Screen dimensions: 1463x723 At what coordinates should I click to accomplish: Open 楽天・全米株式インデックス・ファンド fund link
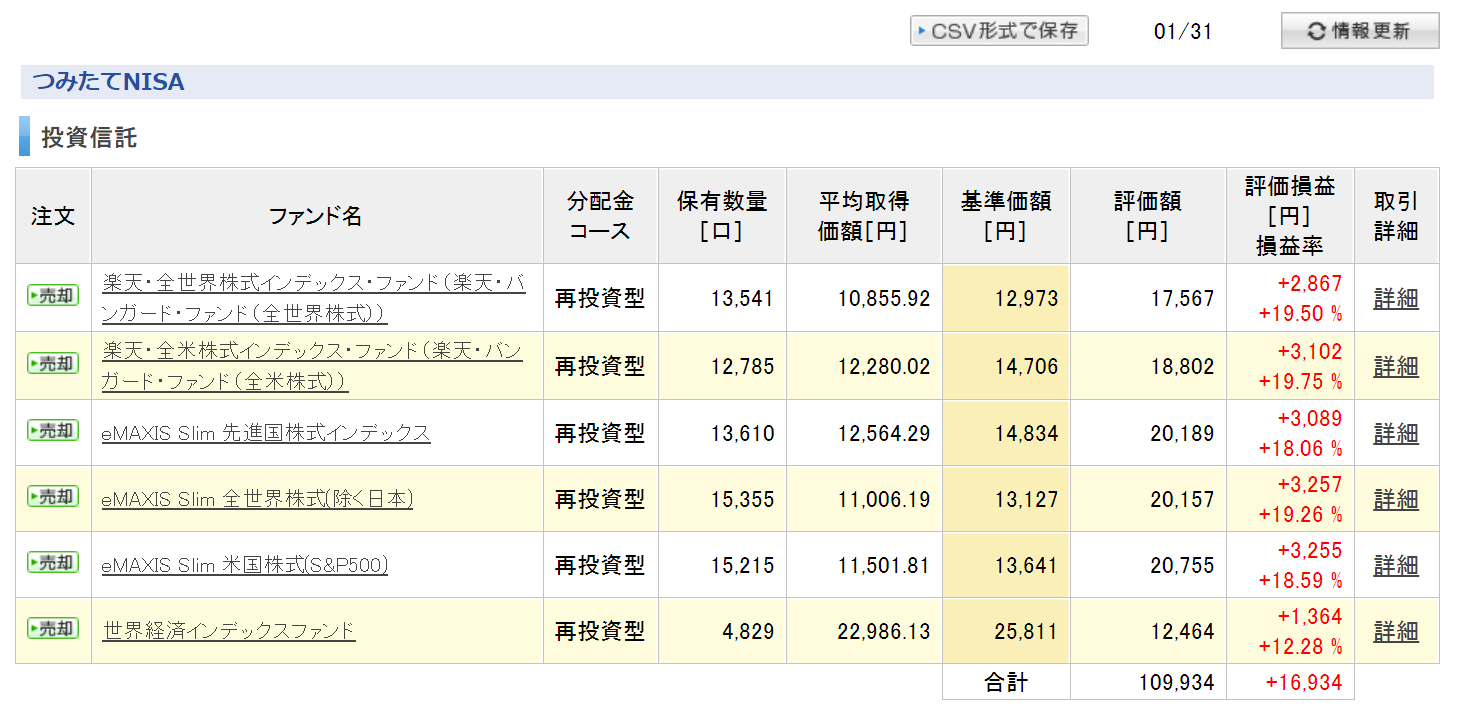tap(312, 366)
